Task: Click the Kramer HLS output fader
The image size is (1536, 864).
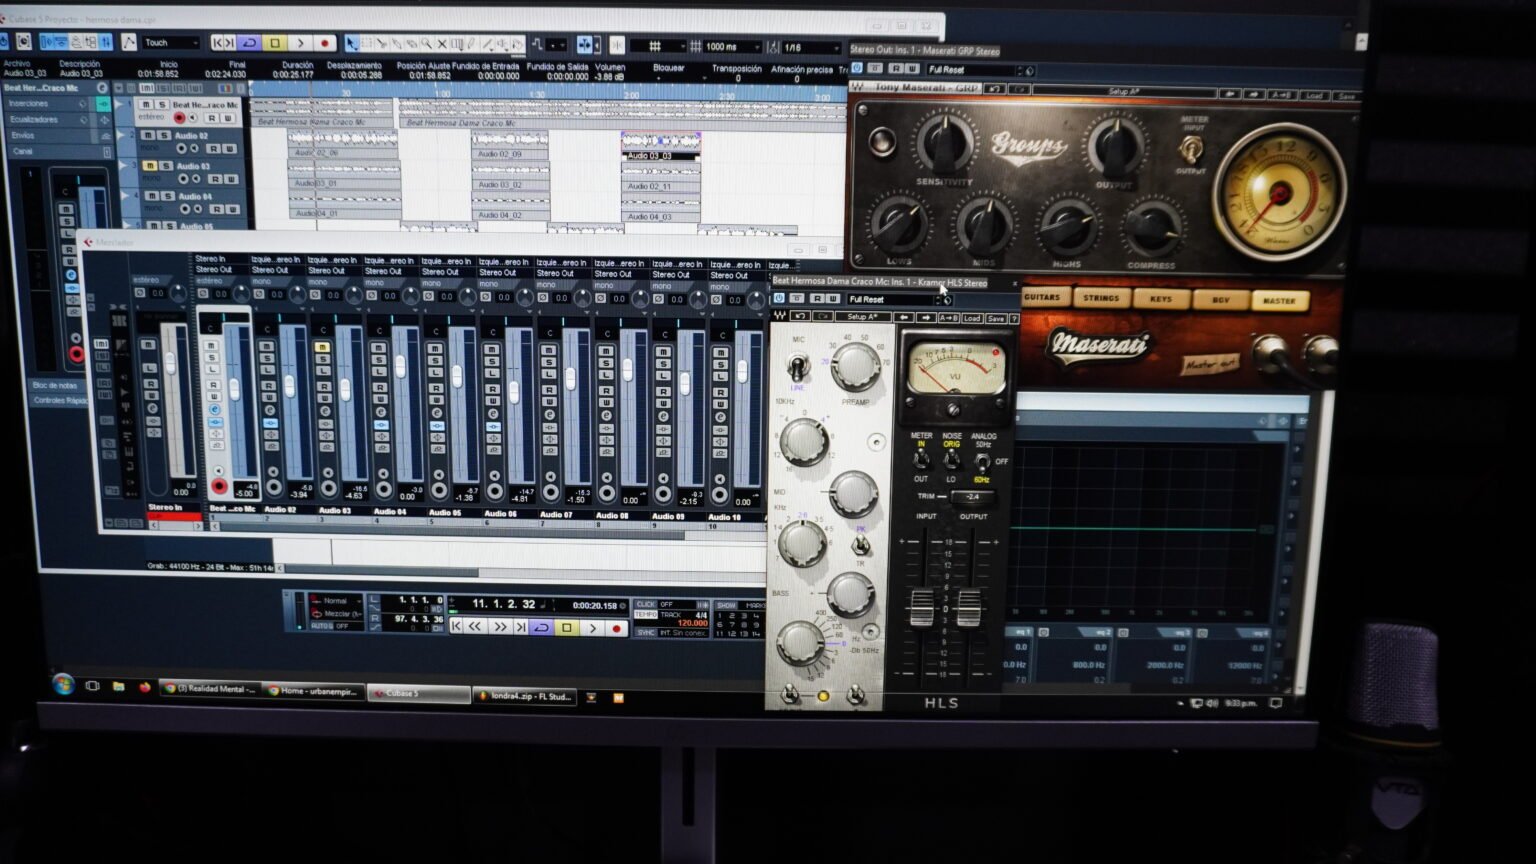Action: (x=968, y=607)
